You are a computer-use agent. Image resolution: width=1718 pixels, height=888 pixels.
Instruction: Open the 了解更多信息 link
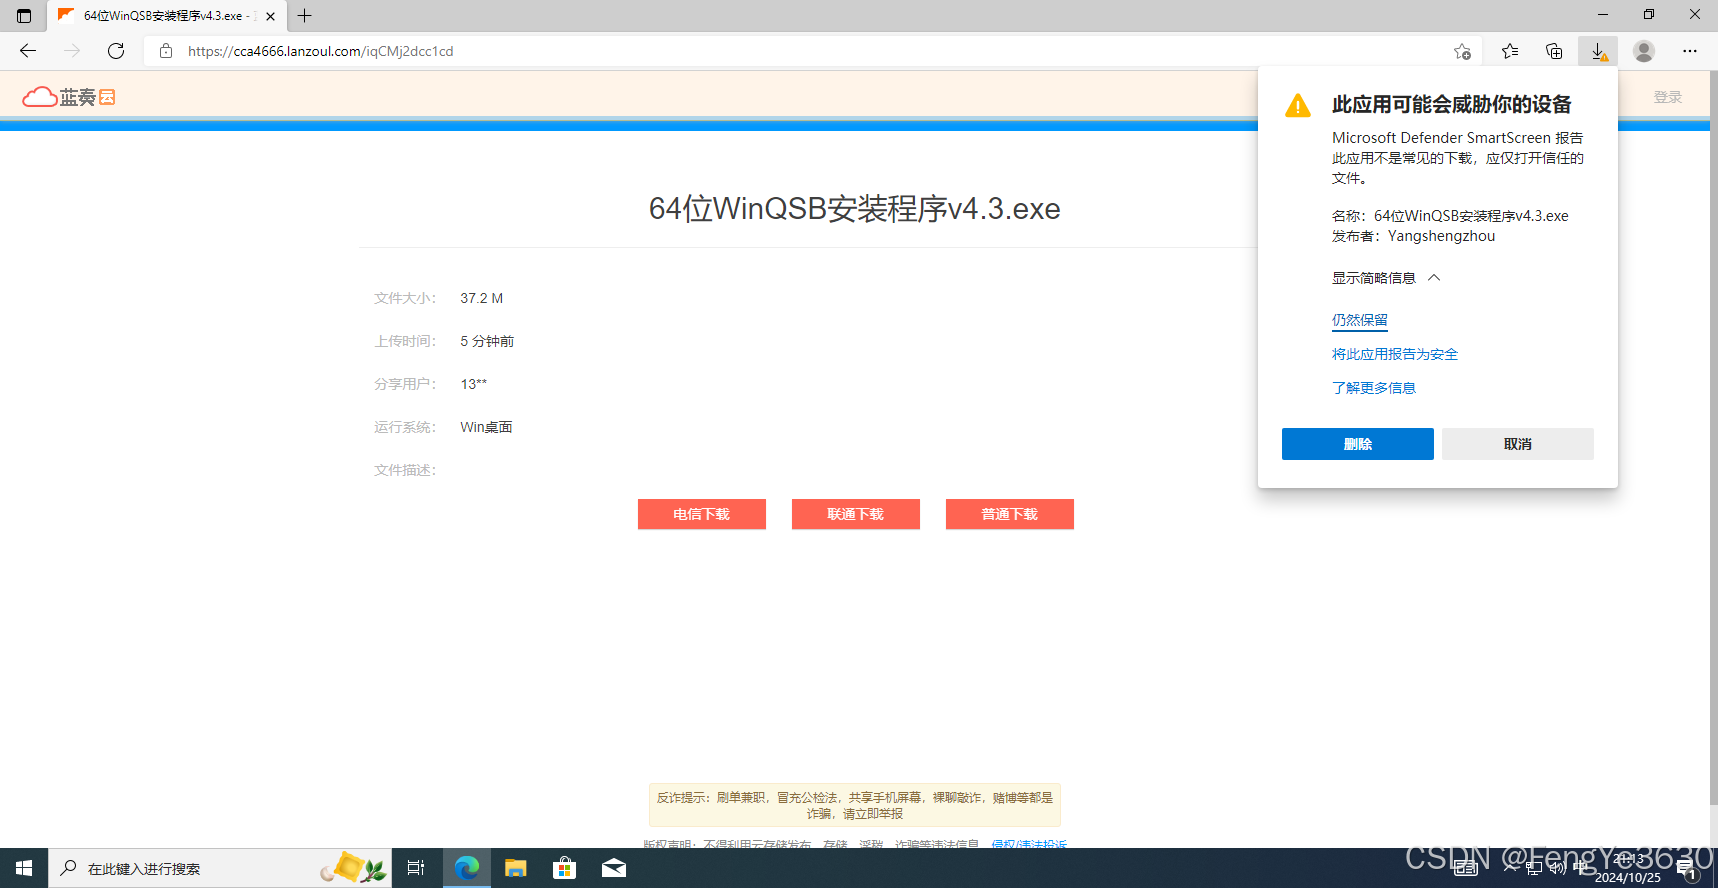[1374, 388]
